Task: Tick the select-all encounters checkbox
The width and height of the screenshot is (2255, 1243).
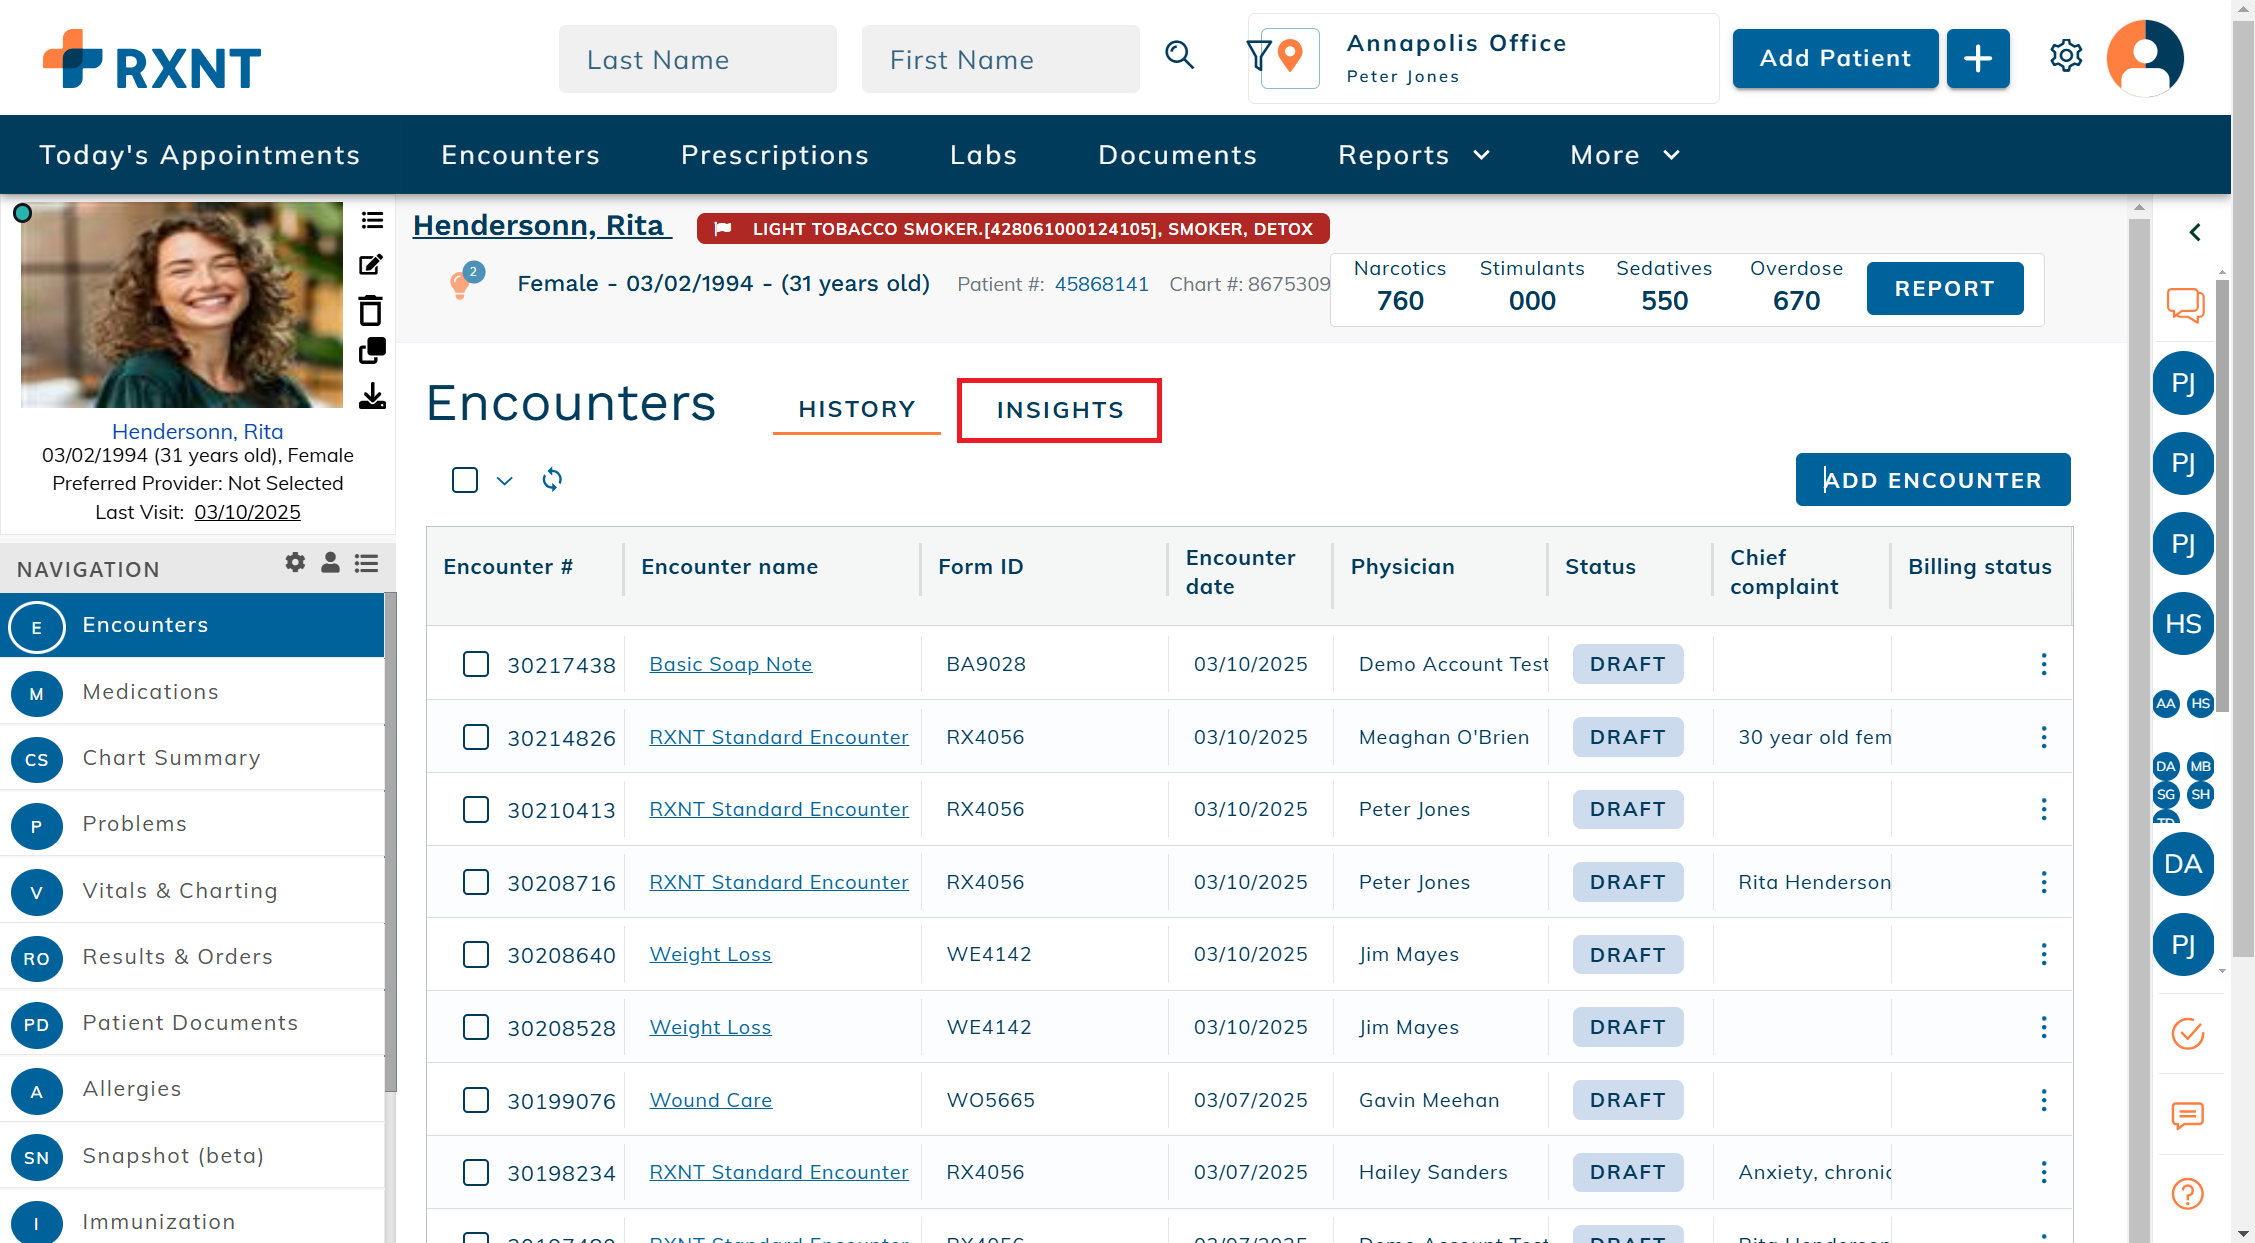Action: [x=465, y=480]
